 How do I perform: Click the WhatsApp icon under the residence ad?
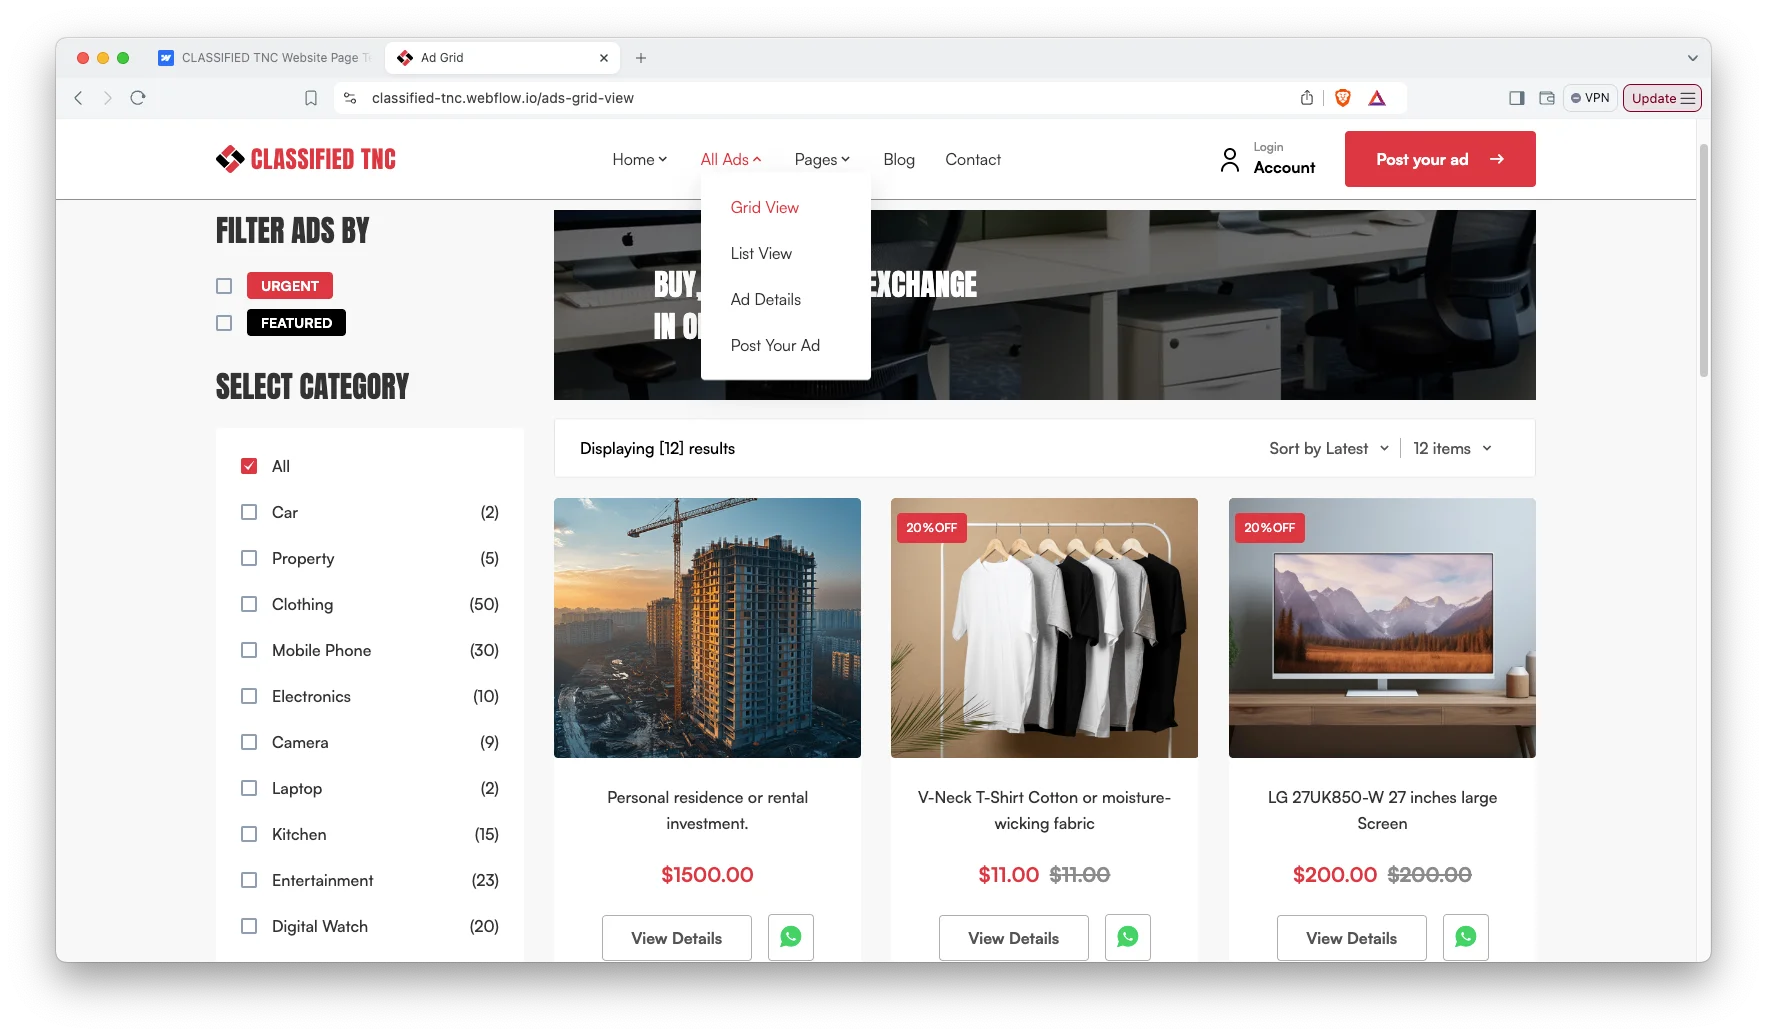click(x=790, y=937)
